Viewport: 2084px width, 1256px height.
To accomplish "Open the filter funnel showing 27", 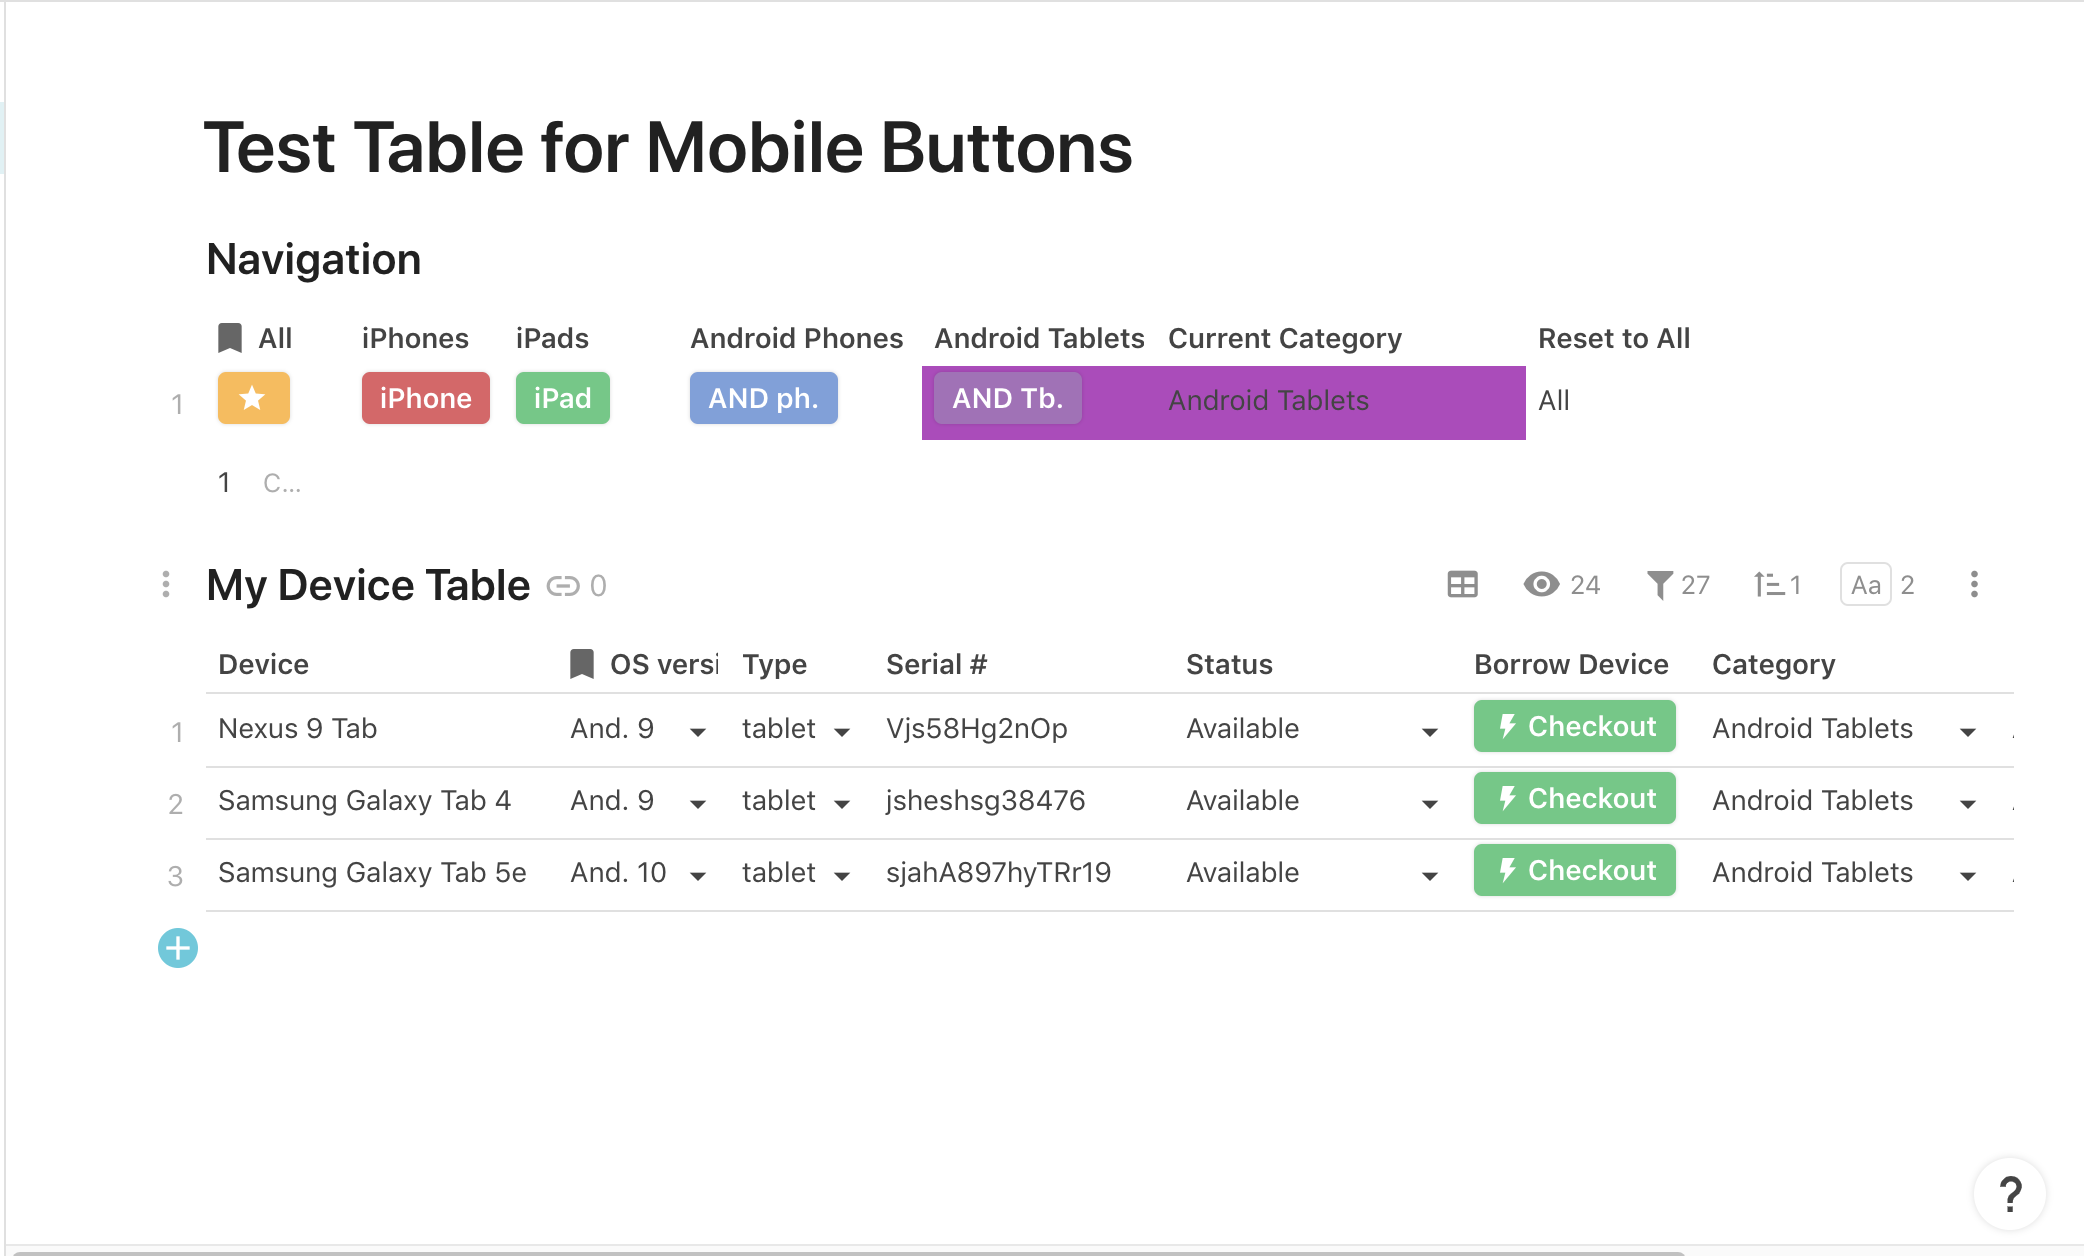I will pos(1660,585).
